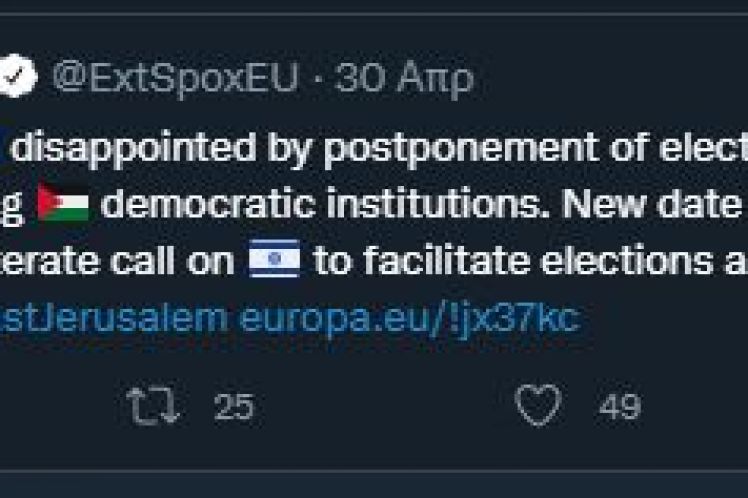748x498 pixels.
Task: Open the @ExtSpoxEU profile handle
Action: tap(175, 79)
